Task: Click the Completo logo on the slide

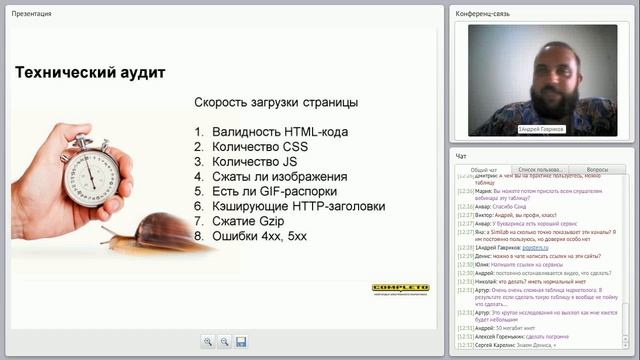Action: point(400,289)
